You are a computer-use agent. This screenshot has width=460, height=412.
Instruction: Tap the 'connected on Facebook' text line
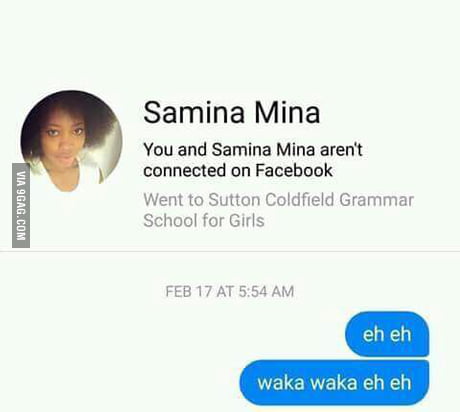(x=238, y=170)
